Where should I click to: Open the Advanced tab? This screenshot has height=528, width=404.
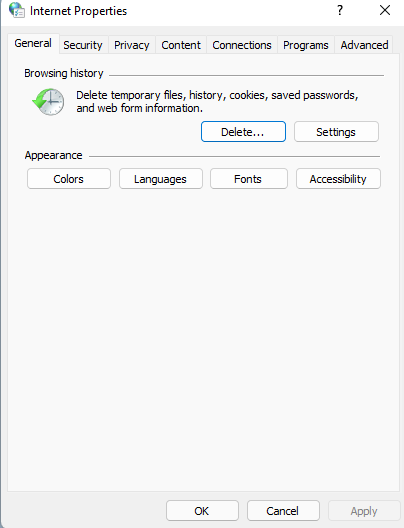click(x=364, y=45)
